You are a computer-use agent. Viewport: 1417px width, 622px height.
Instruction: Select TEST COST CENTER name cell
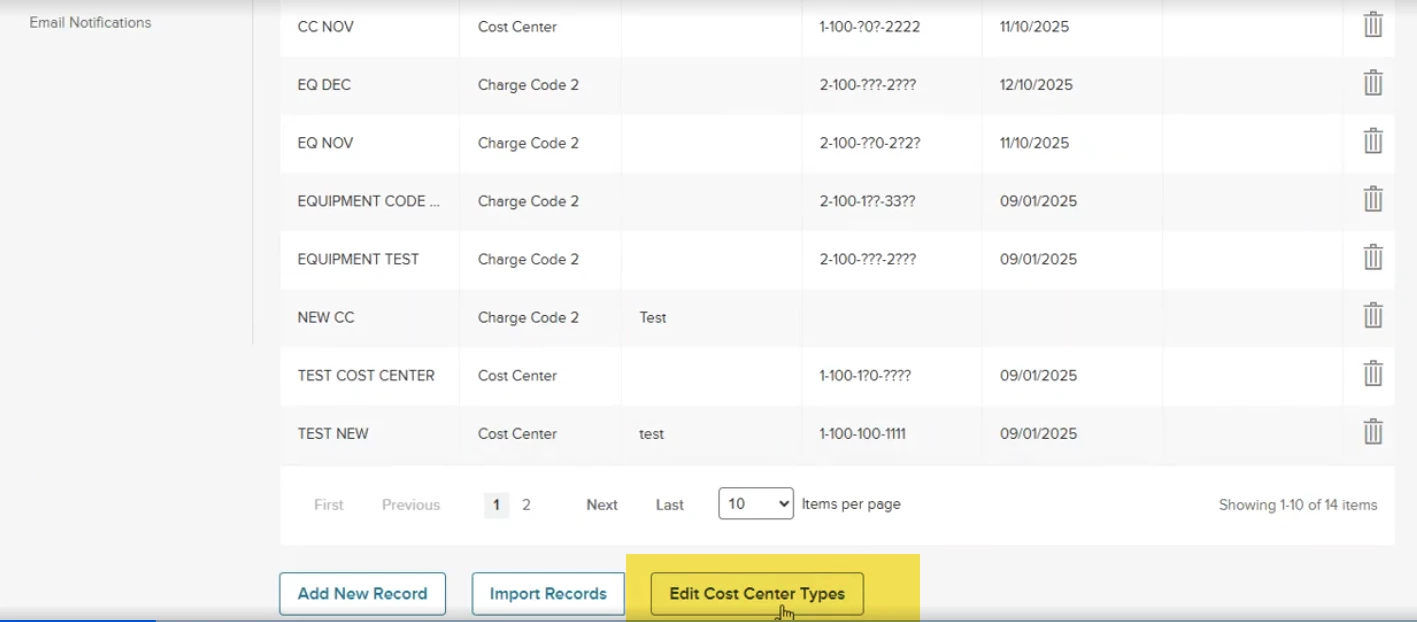click(370, 376)
